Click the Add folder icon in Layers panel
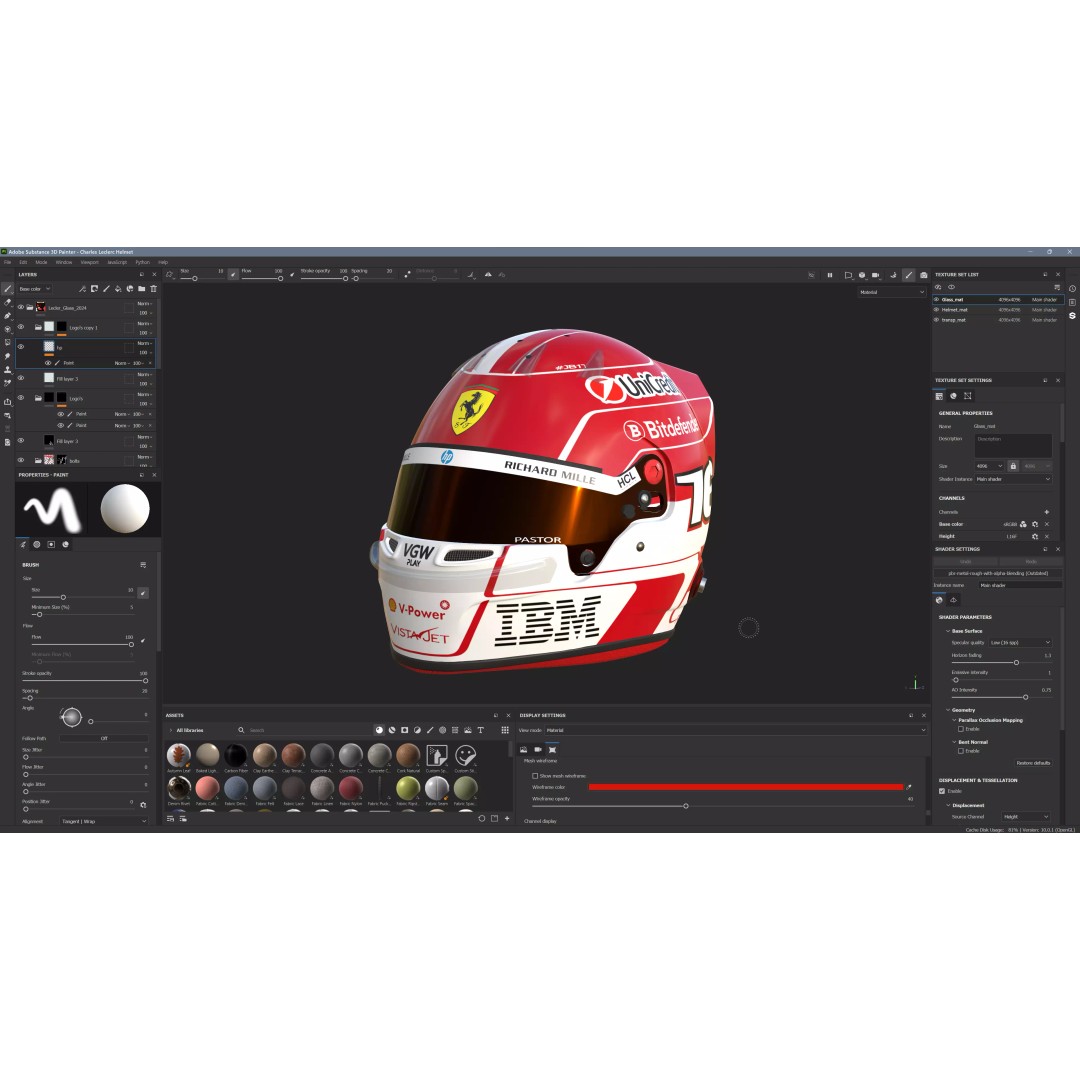1080x1080 pixels. tap(142, 288)
